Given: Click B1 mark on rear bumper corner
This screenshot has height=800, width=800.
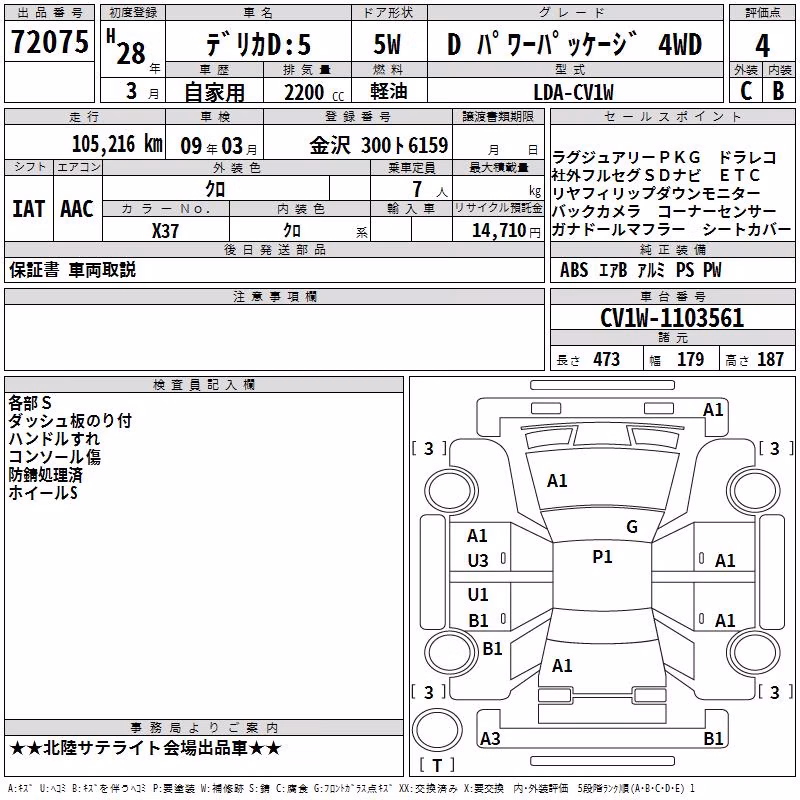Looking at the screenshot, I should [713, 738].
